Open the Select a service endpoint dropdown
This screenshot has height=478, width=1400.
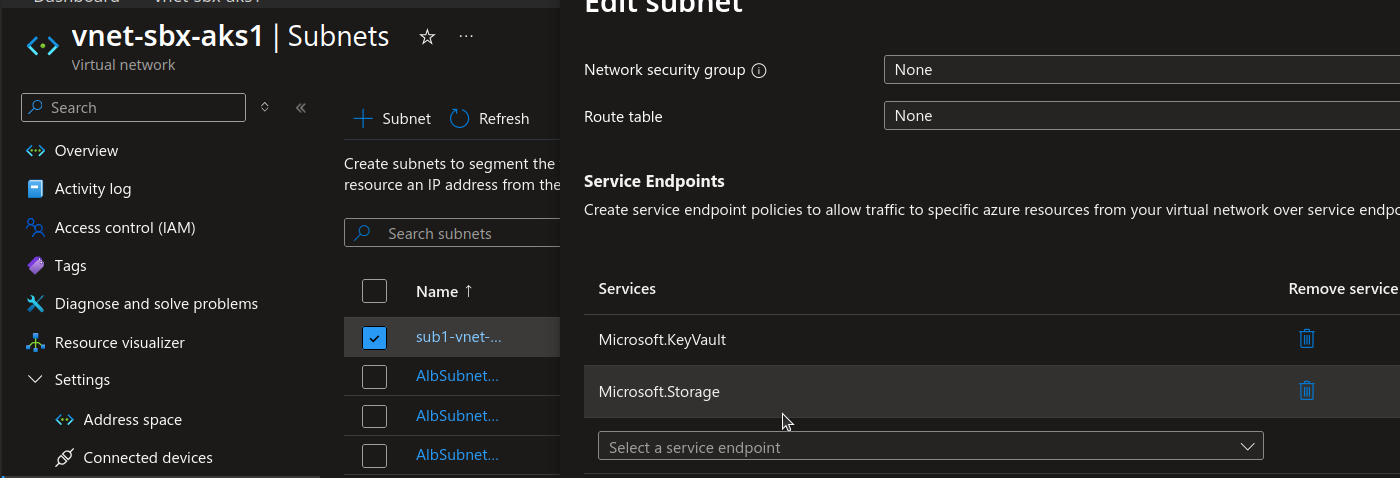pyautogui.click(x=931, y=446)
